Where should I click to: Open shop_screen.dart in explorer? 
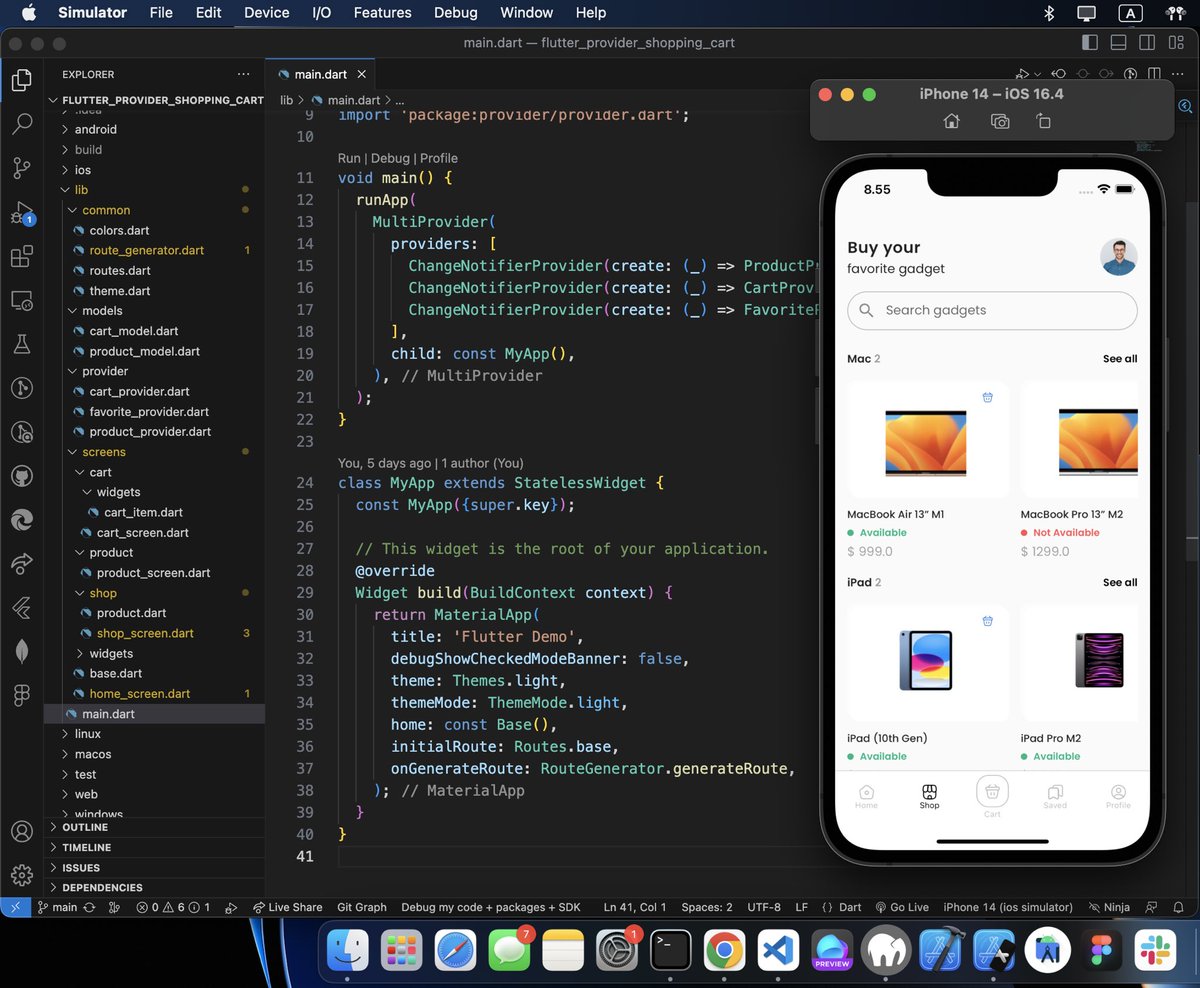click(145, 633)
